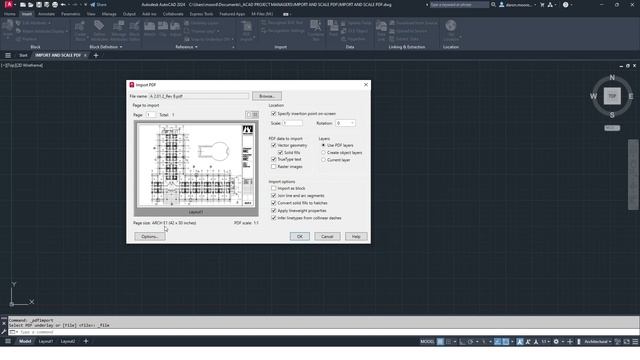Toggle TrueType text checkbox

pyautogui.click(x=274, y=159)
